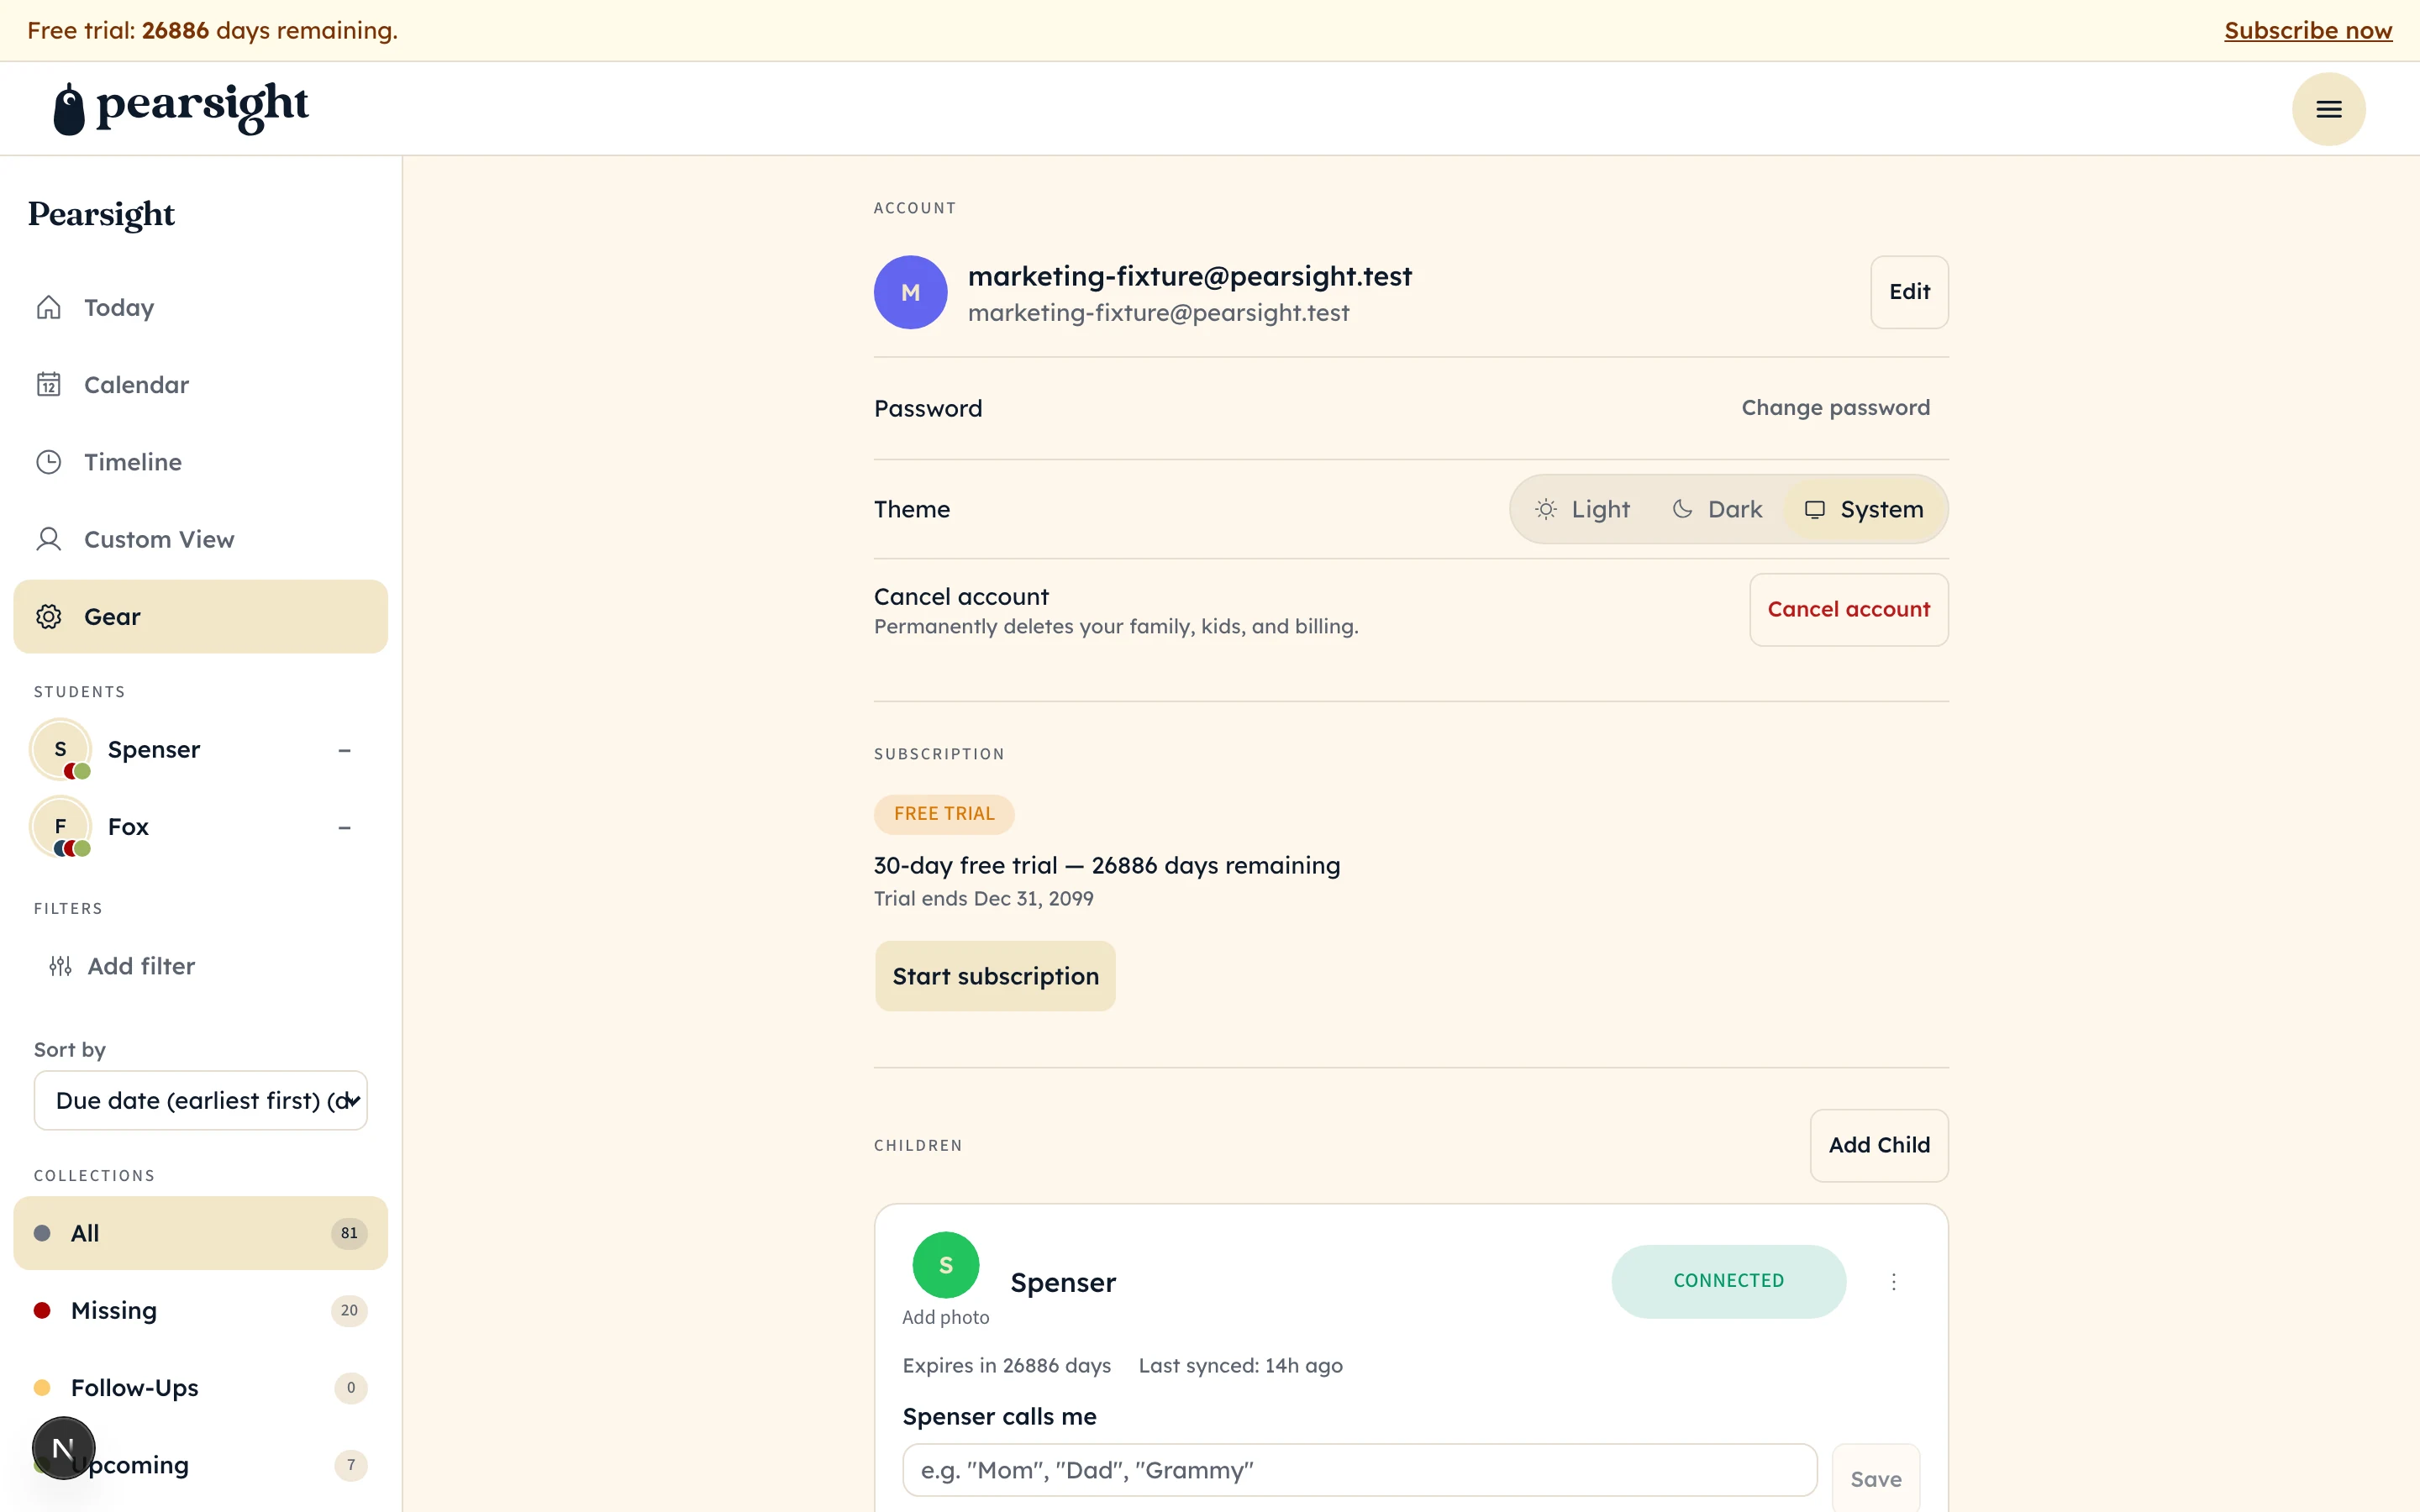Click the Add filter sliders icon

[x=61, y=966]
